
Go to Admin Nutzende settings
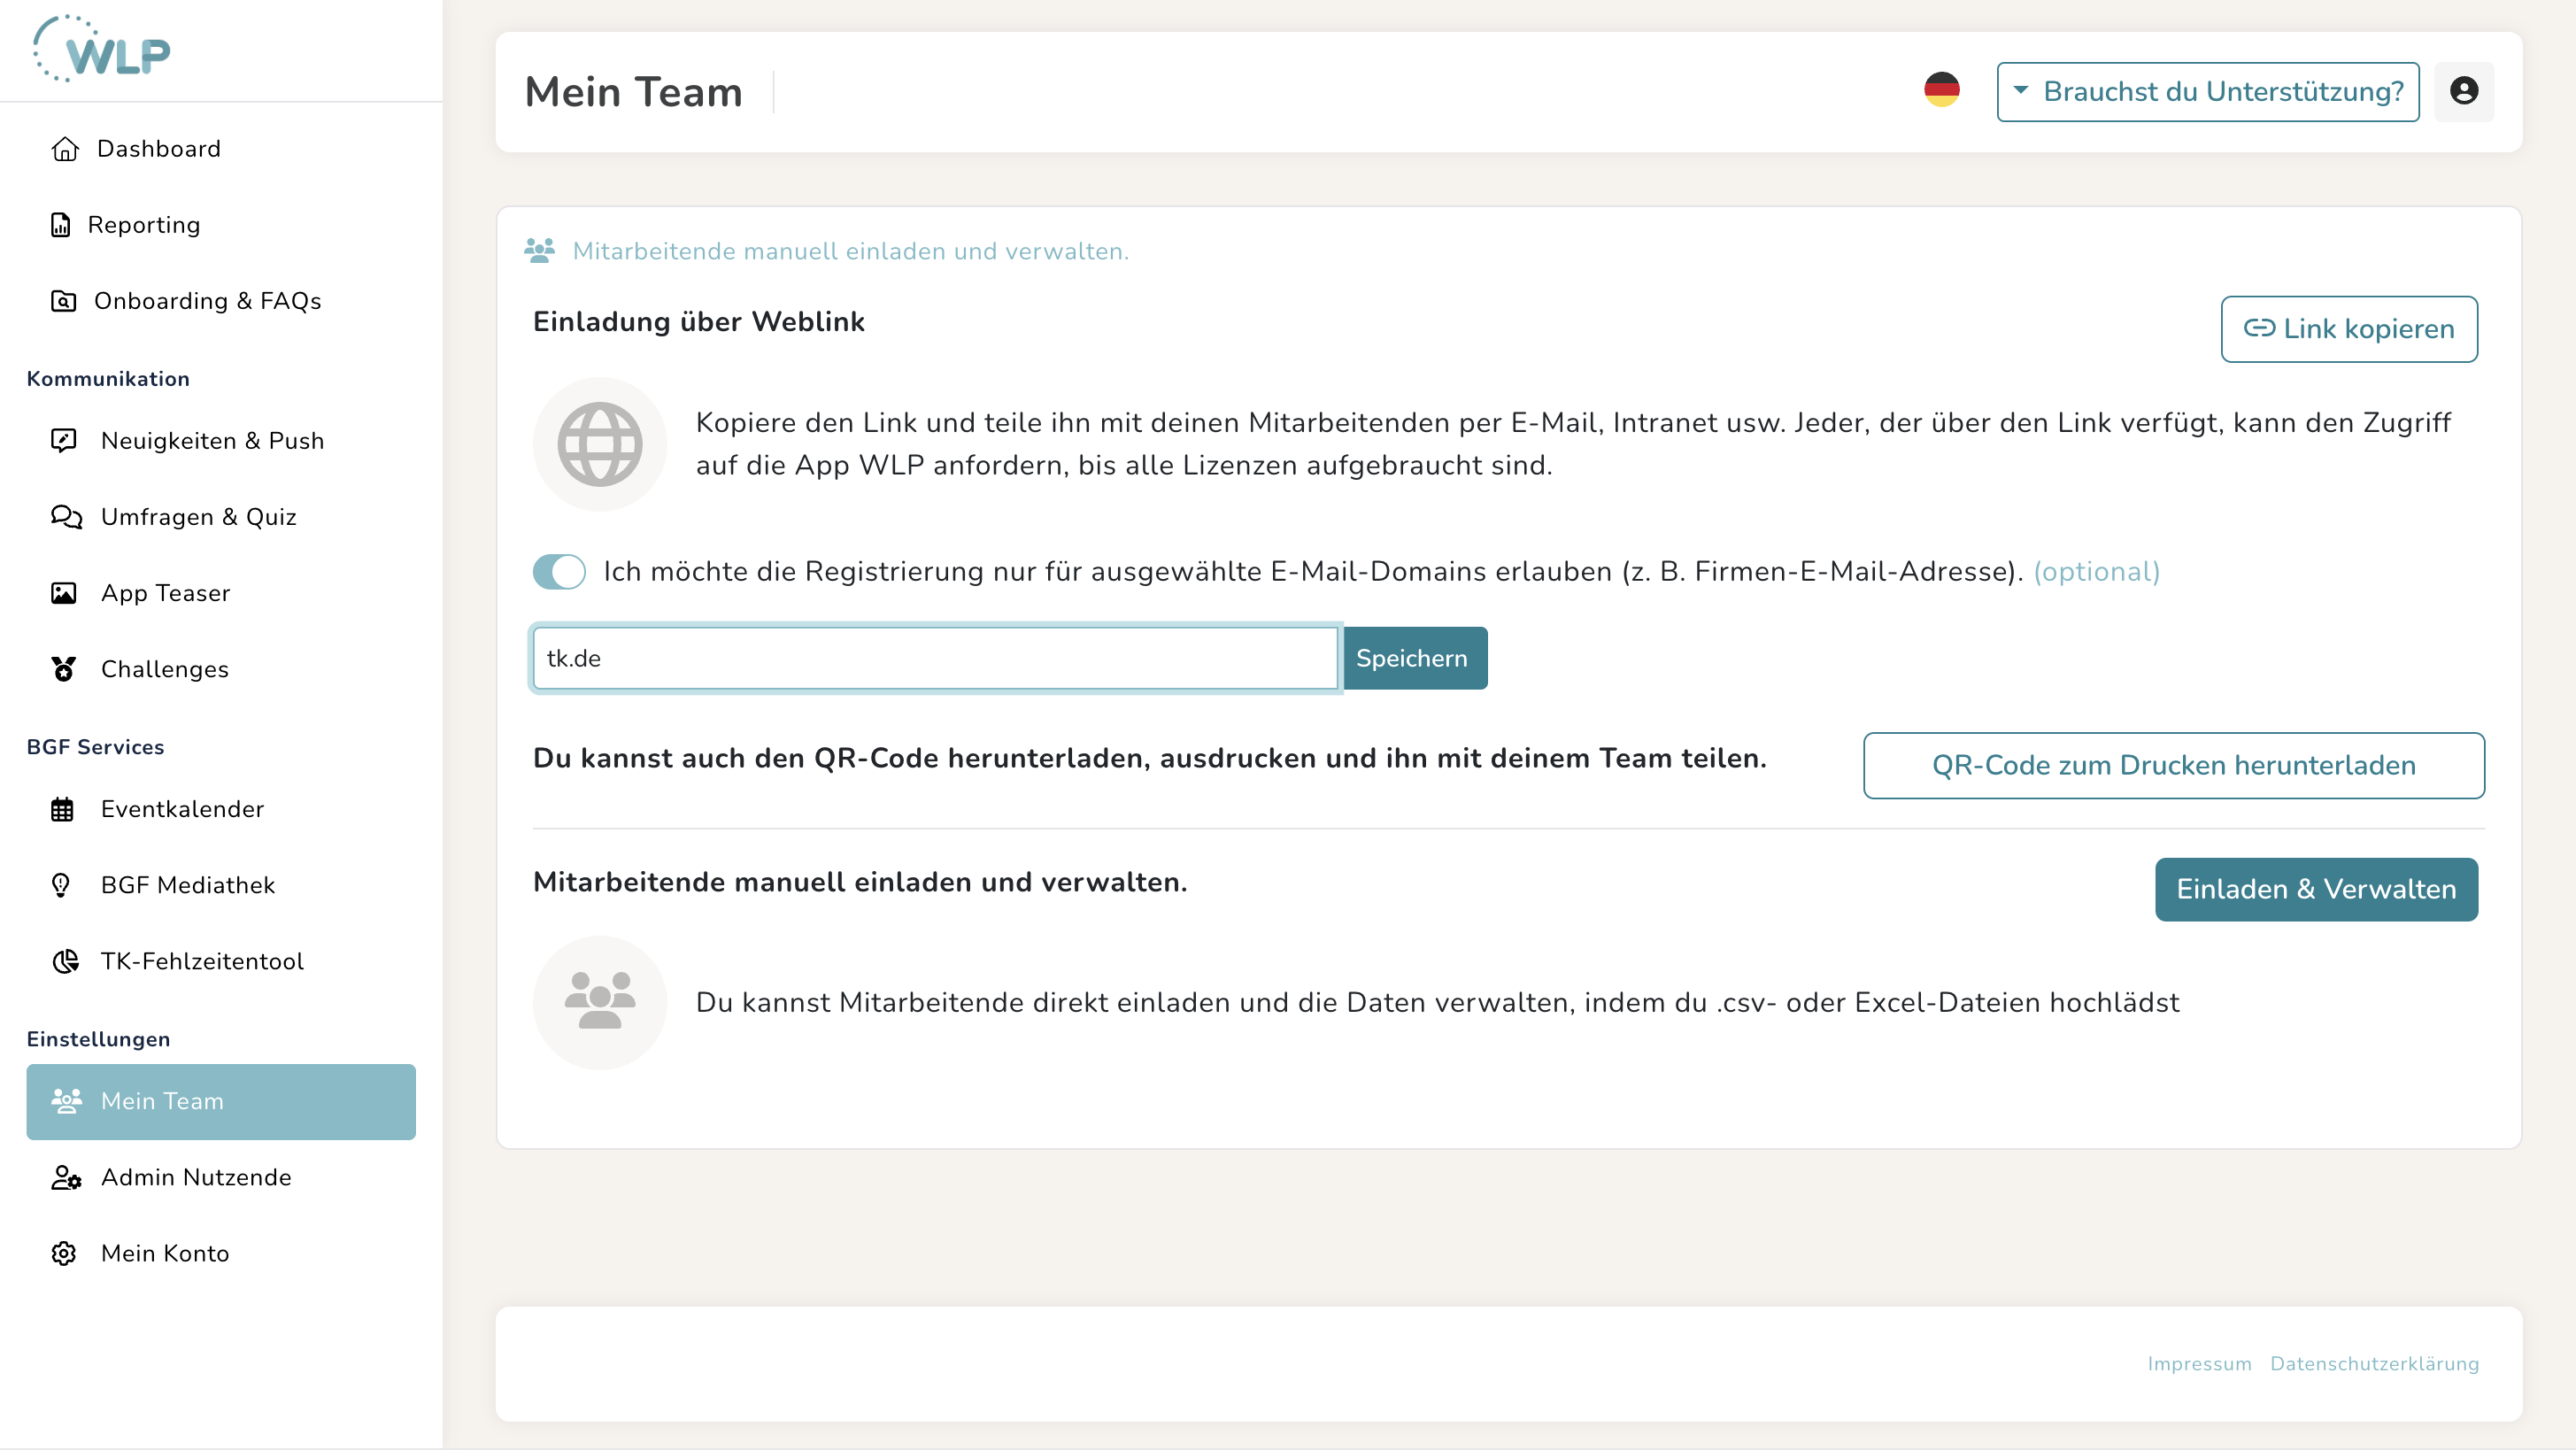pyautogui.click(x=195, y=1177)
